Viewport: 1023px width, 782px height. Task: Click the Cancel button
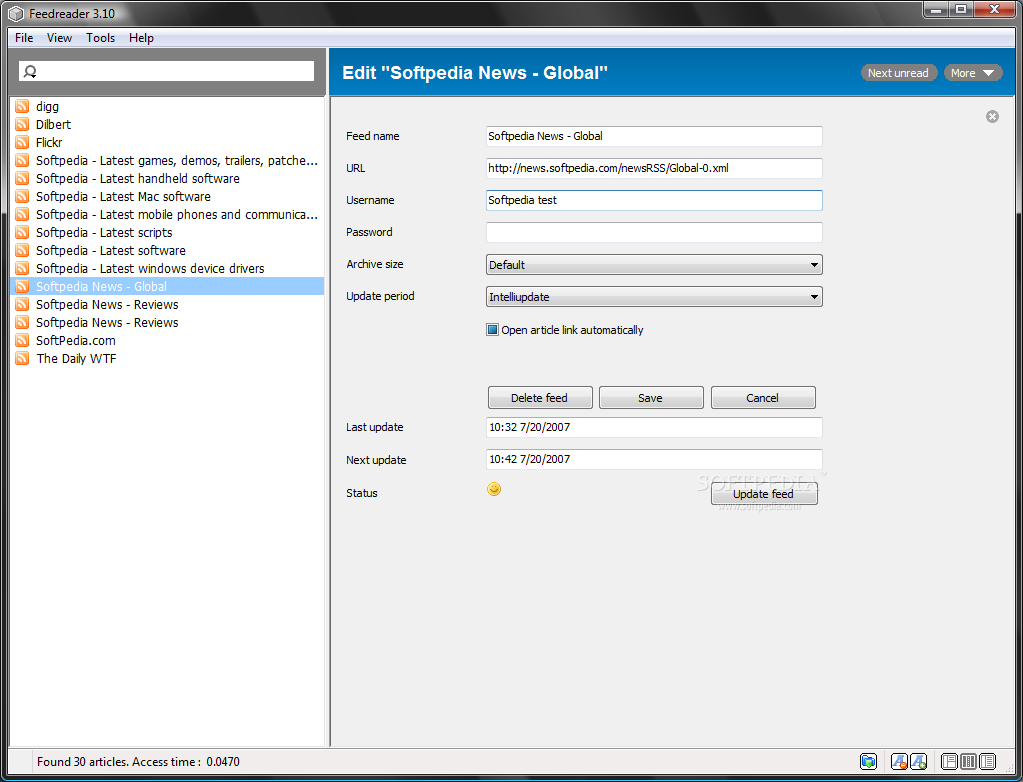763,398
